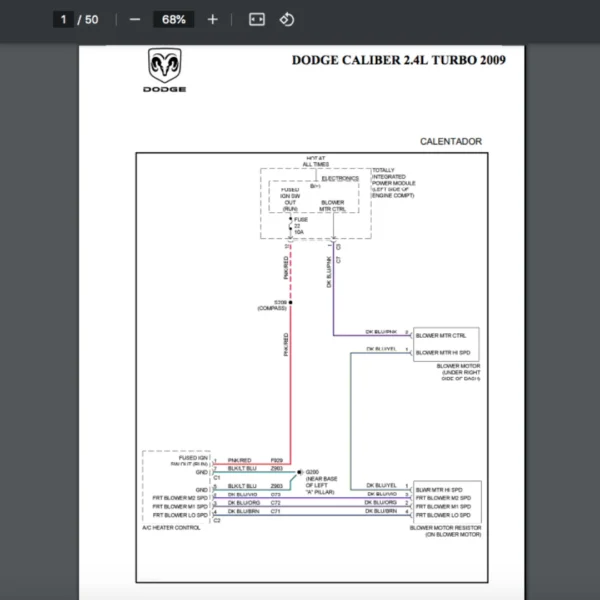Click the A/C HEATER CONTROL label
The image size is (600, 600).
174,525
